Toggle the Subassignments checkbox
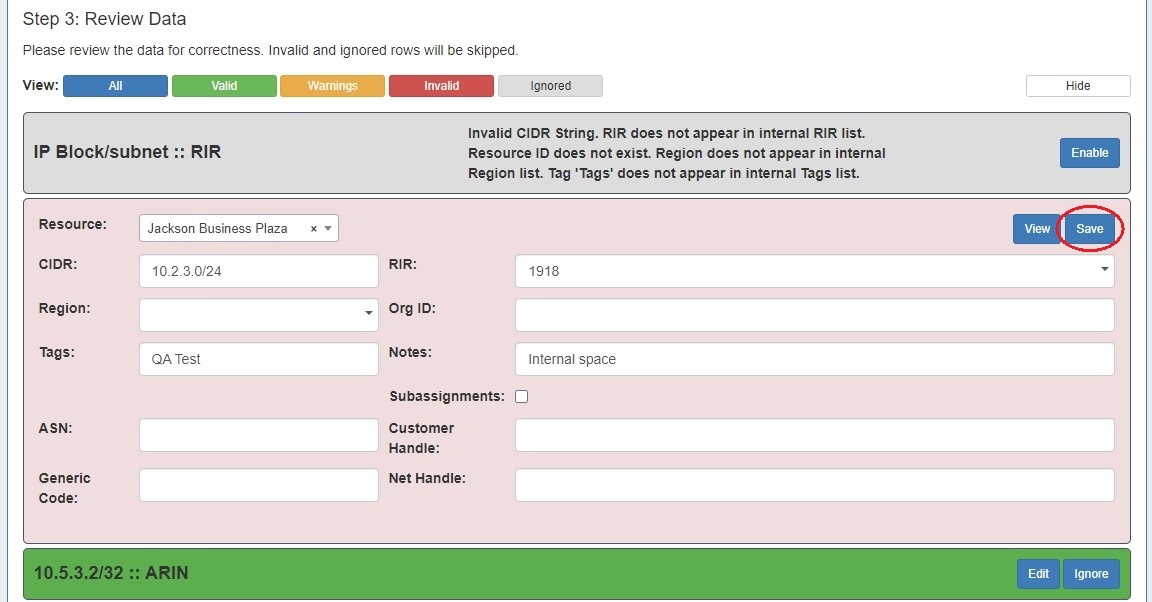1152x602 pixels. click(521, 397)
